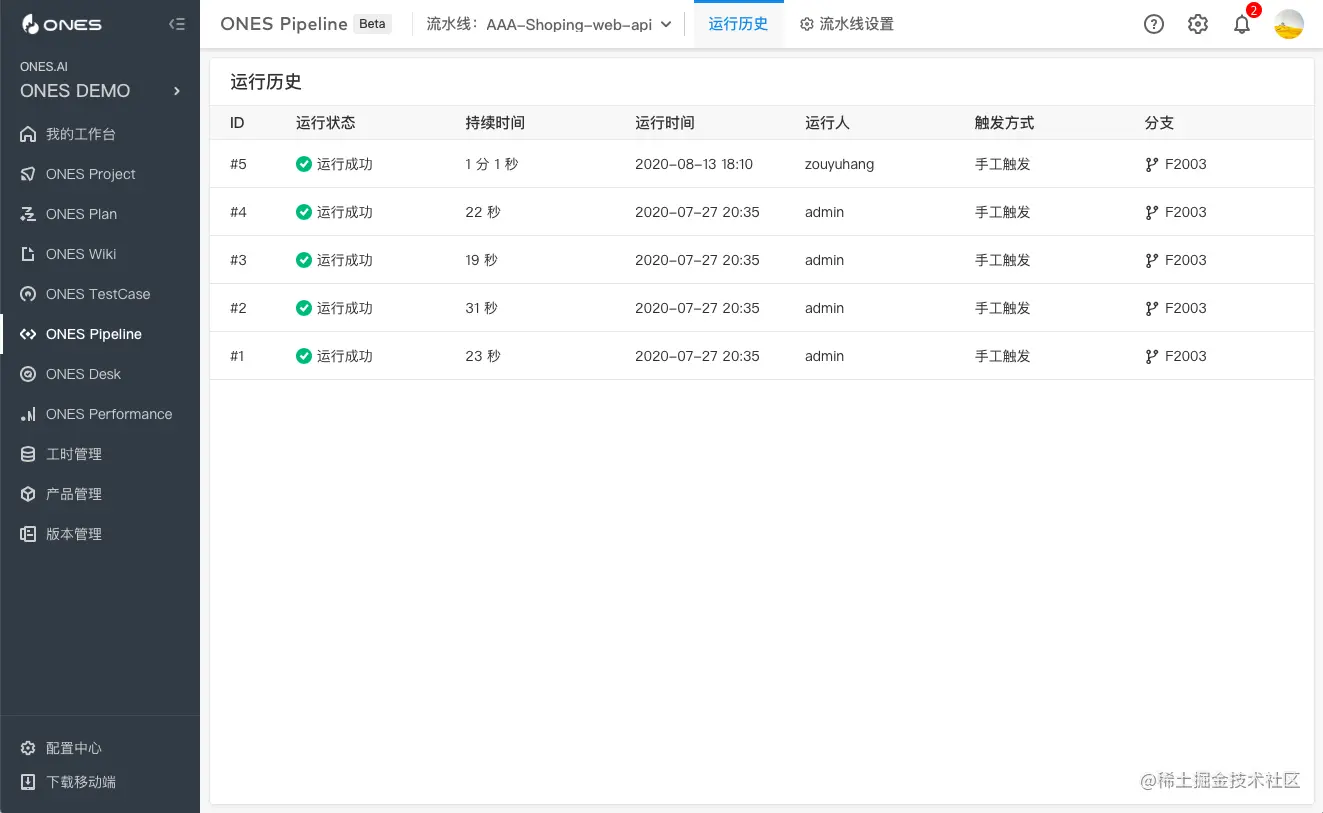
Task: Collapse the left navigation sidebar
Action: click(177, 23)
